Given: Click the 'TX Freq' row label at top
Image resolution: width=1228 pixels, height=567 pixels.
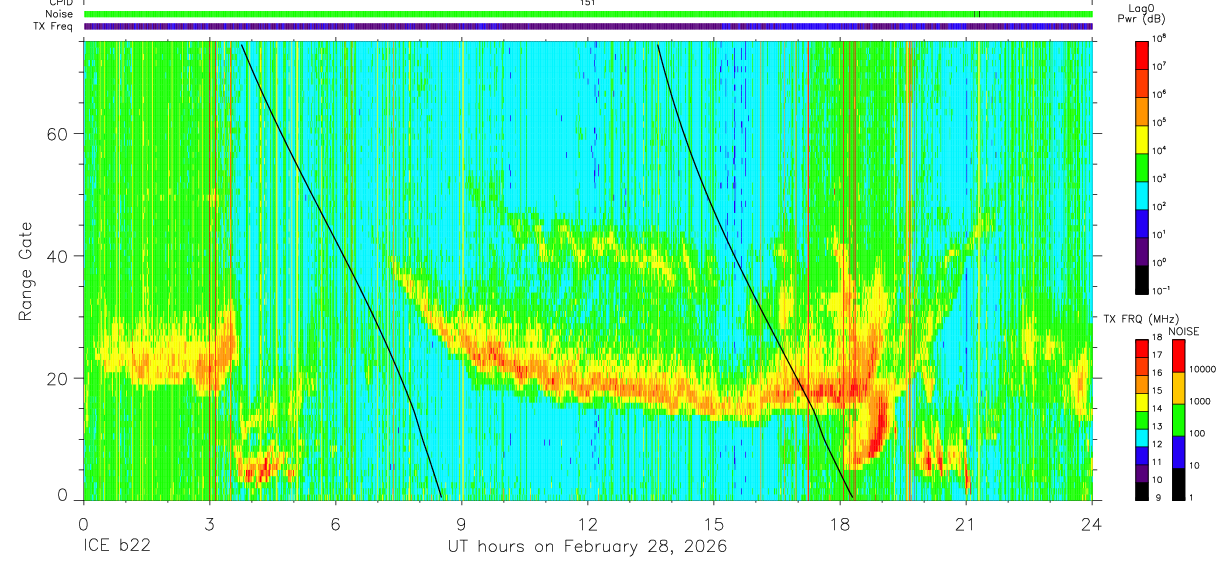Looking at the screenshot, I should coord(53,26).
